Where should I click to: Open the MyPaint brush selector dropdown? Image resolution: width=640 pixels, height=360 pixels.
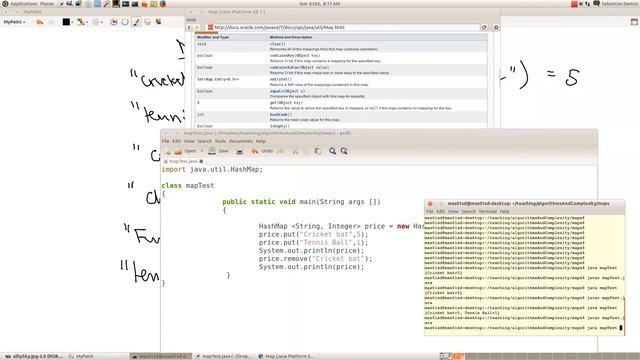coord(81,22)
